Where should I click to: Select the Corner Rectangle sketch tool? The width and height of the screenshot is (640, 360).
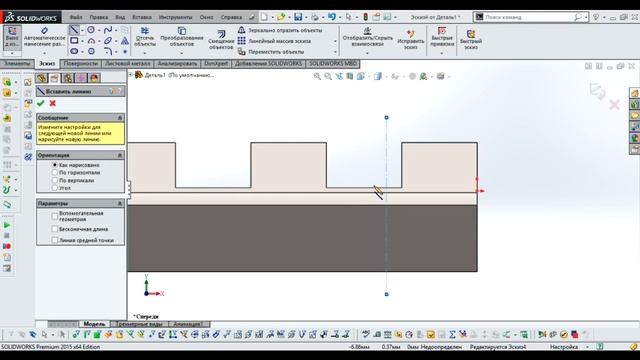click(74, 41)
